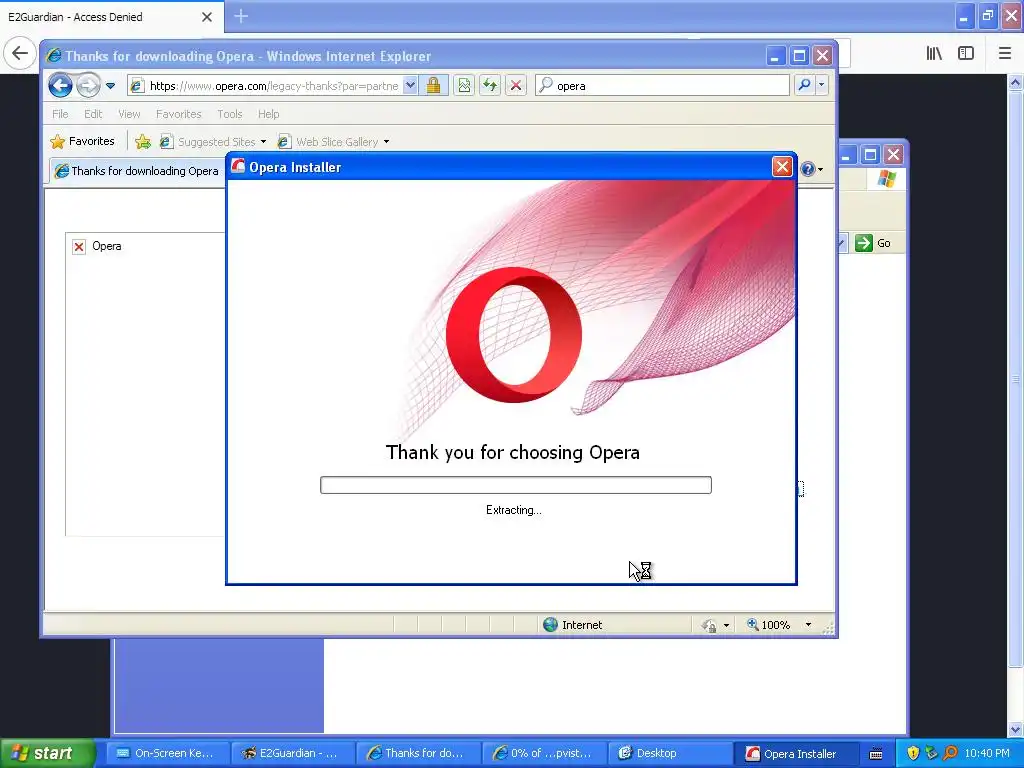
Task: Select the E2Guardian - Access Denied browser tab
Action: [111, 17]
